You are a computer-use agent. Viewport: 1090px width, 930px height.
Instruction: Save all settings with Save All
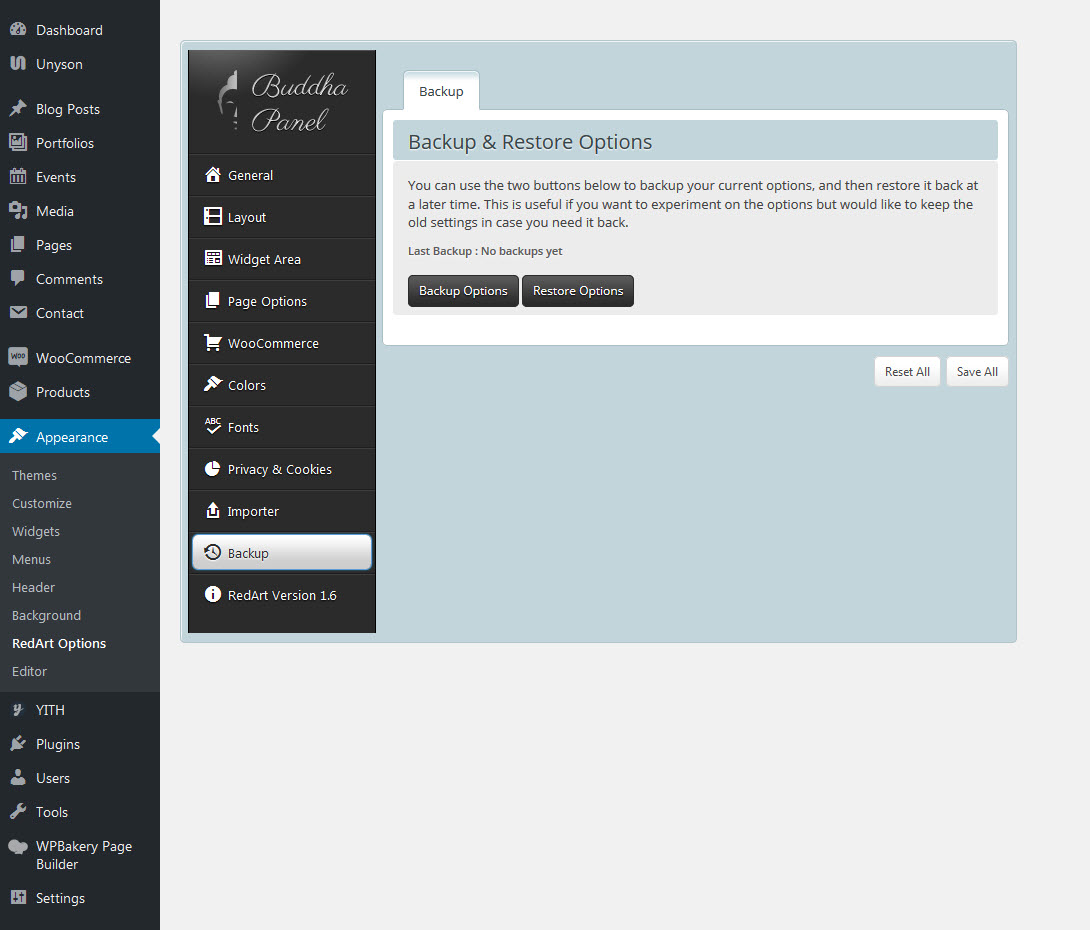977,372
